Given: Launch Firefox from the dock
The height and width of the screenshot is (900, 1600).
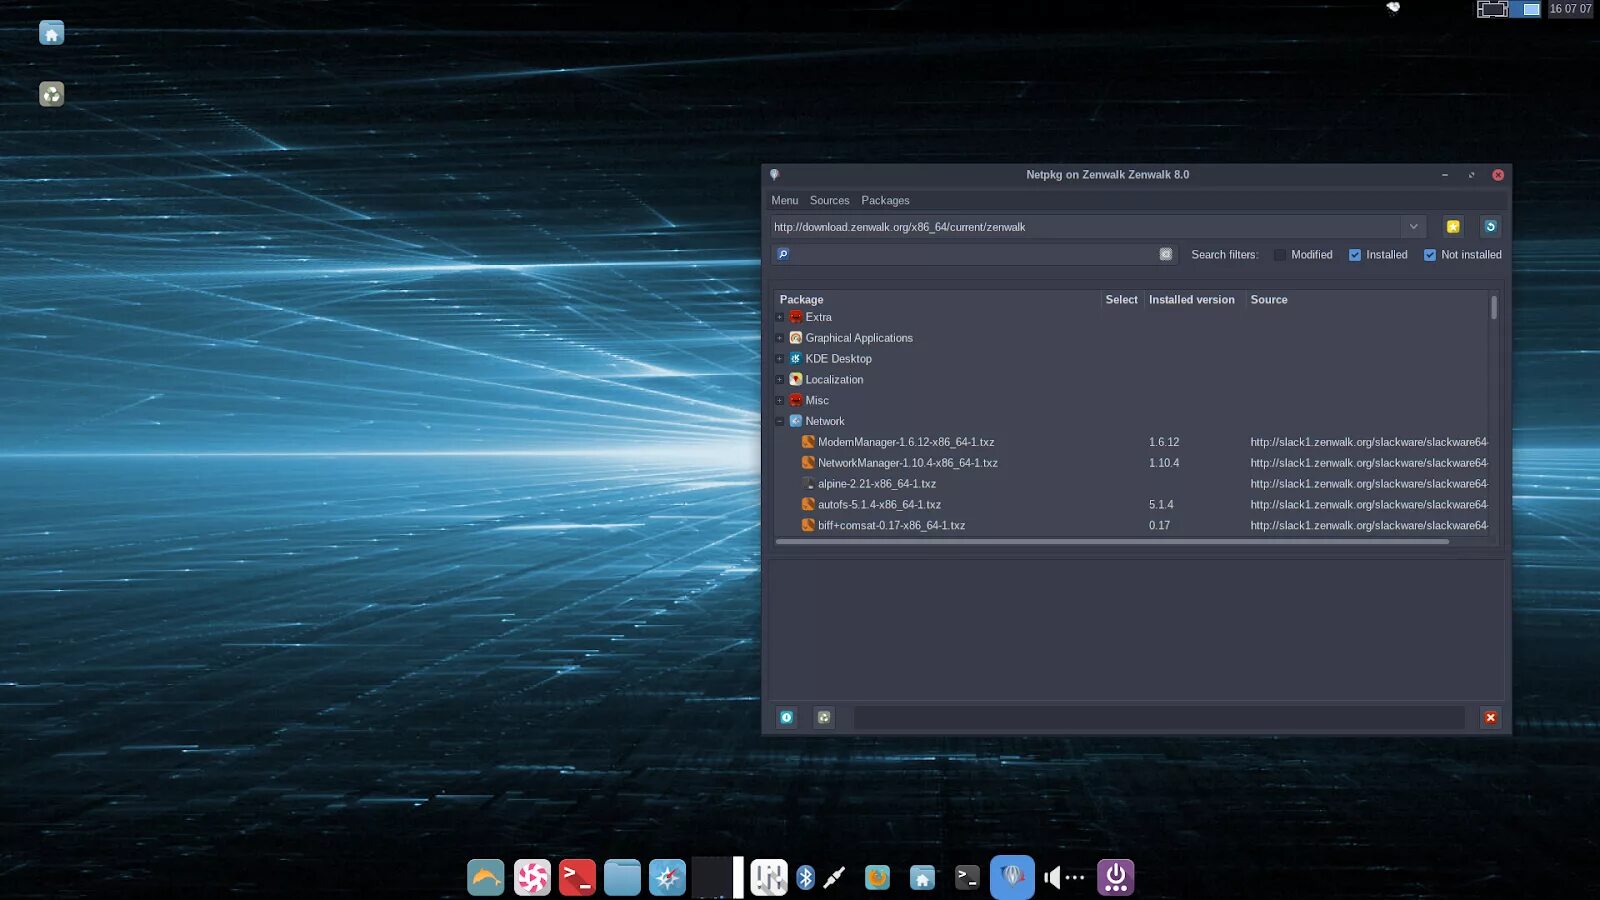Looking at the screenshot, I should (877, 878).
